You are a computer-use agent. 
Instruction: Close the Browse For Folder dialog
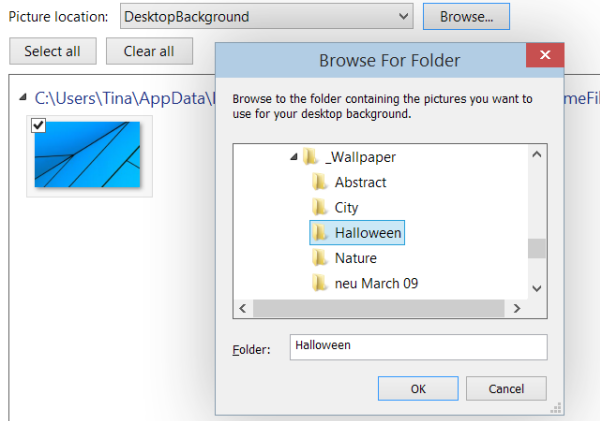tap(545, 55)
